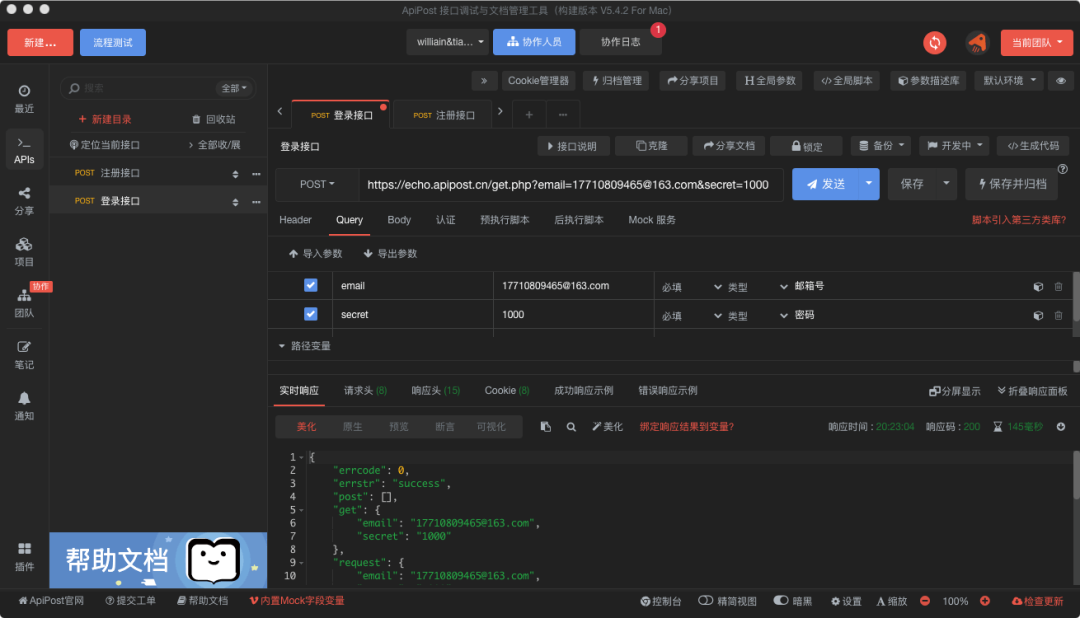Open the 默认环境 environment dropdown
1080x618 pixels.
(x=1009, y=81)
